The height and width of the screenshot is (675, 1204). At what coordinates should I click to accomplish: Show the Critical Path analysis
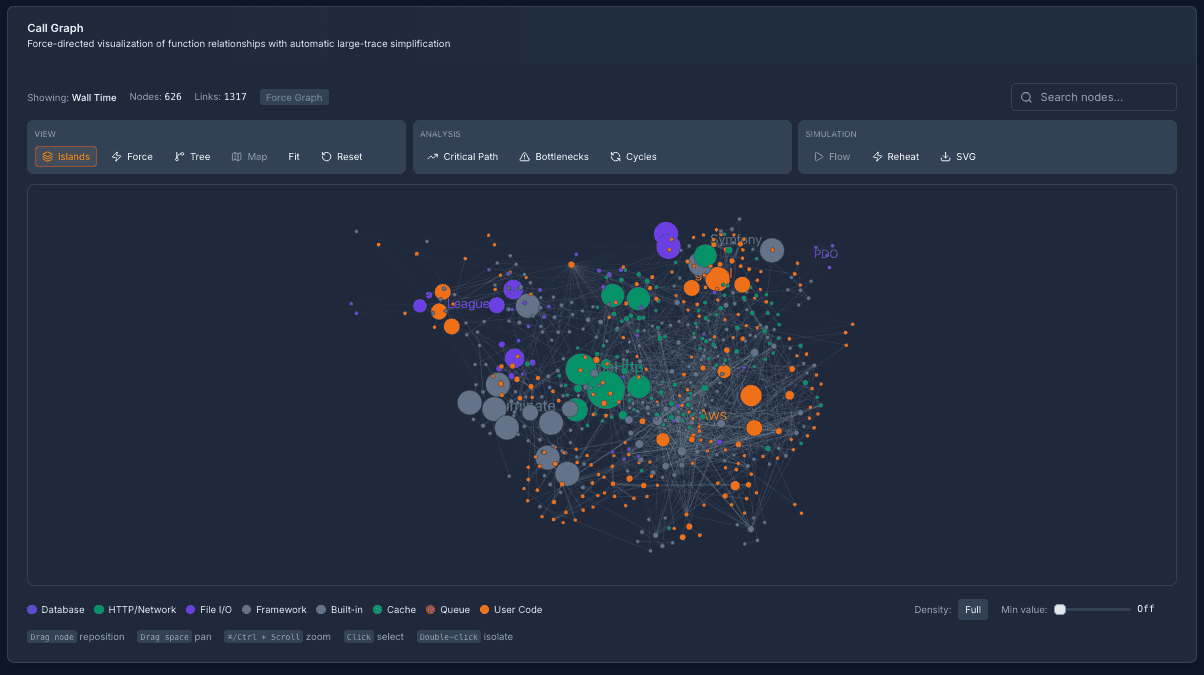tap(462, 156)
